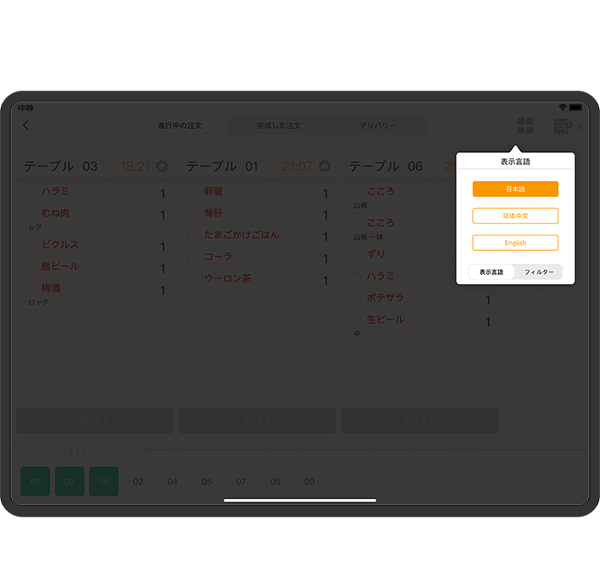Open settings gear for テーブル 01
The height and width of the screenshot is (569, 600).
pos(324,166)
